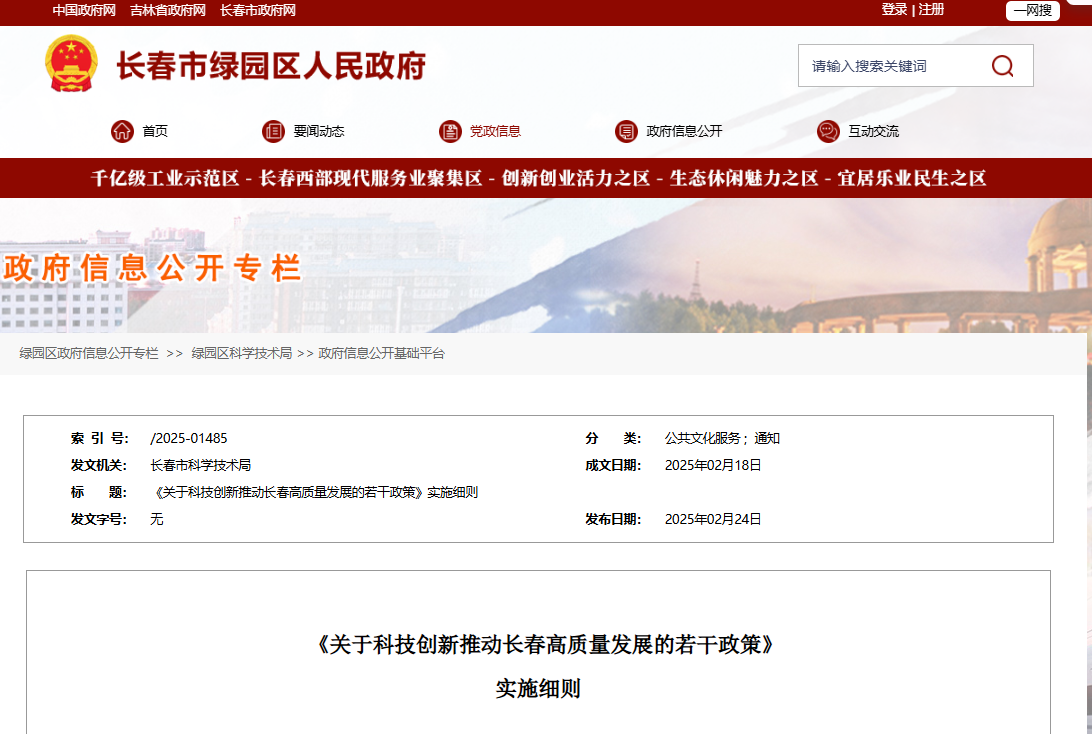
Task: Click the search keyword input field
Action: [x=890, y=64]
